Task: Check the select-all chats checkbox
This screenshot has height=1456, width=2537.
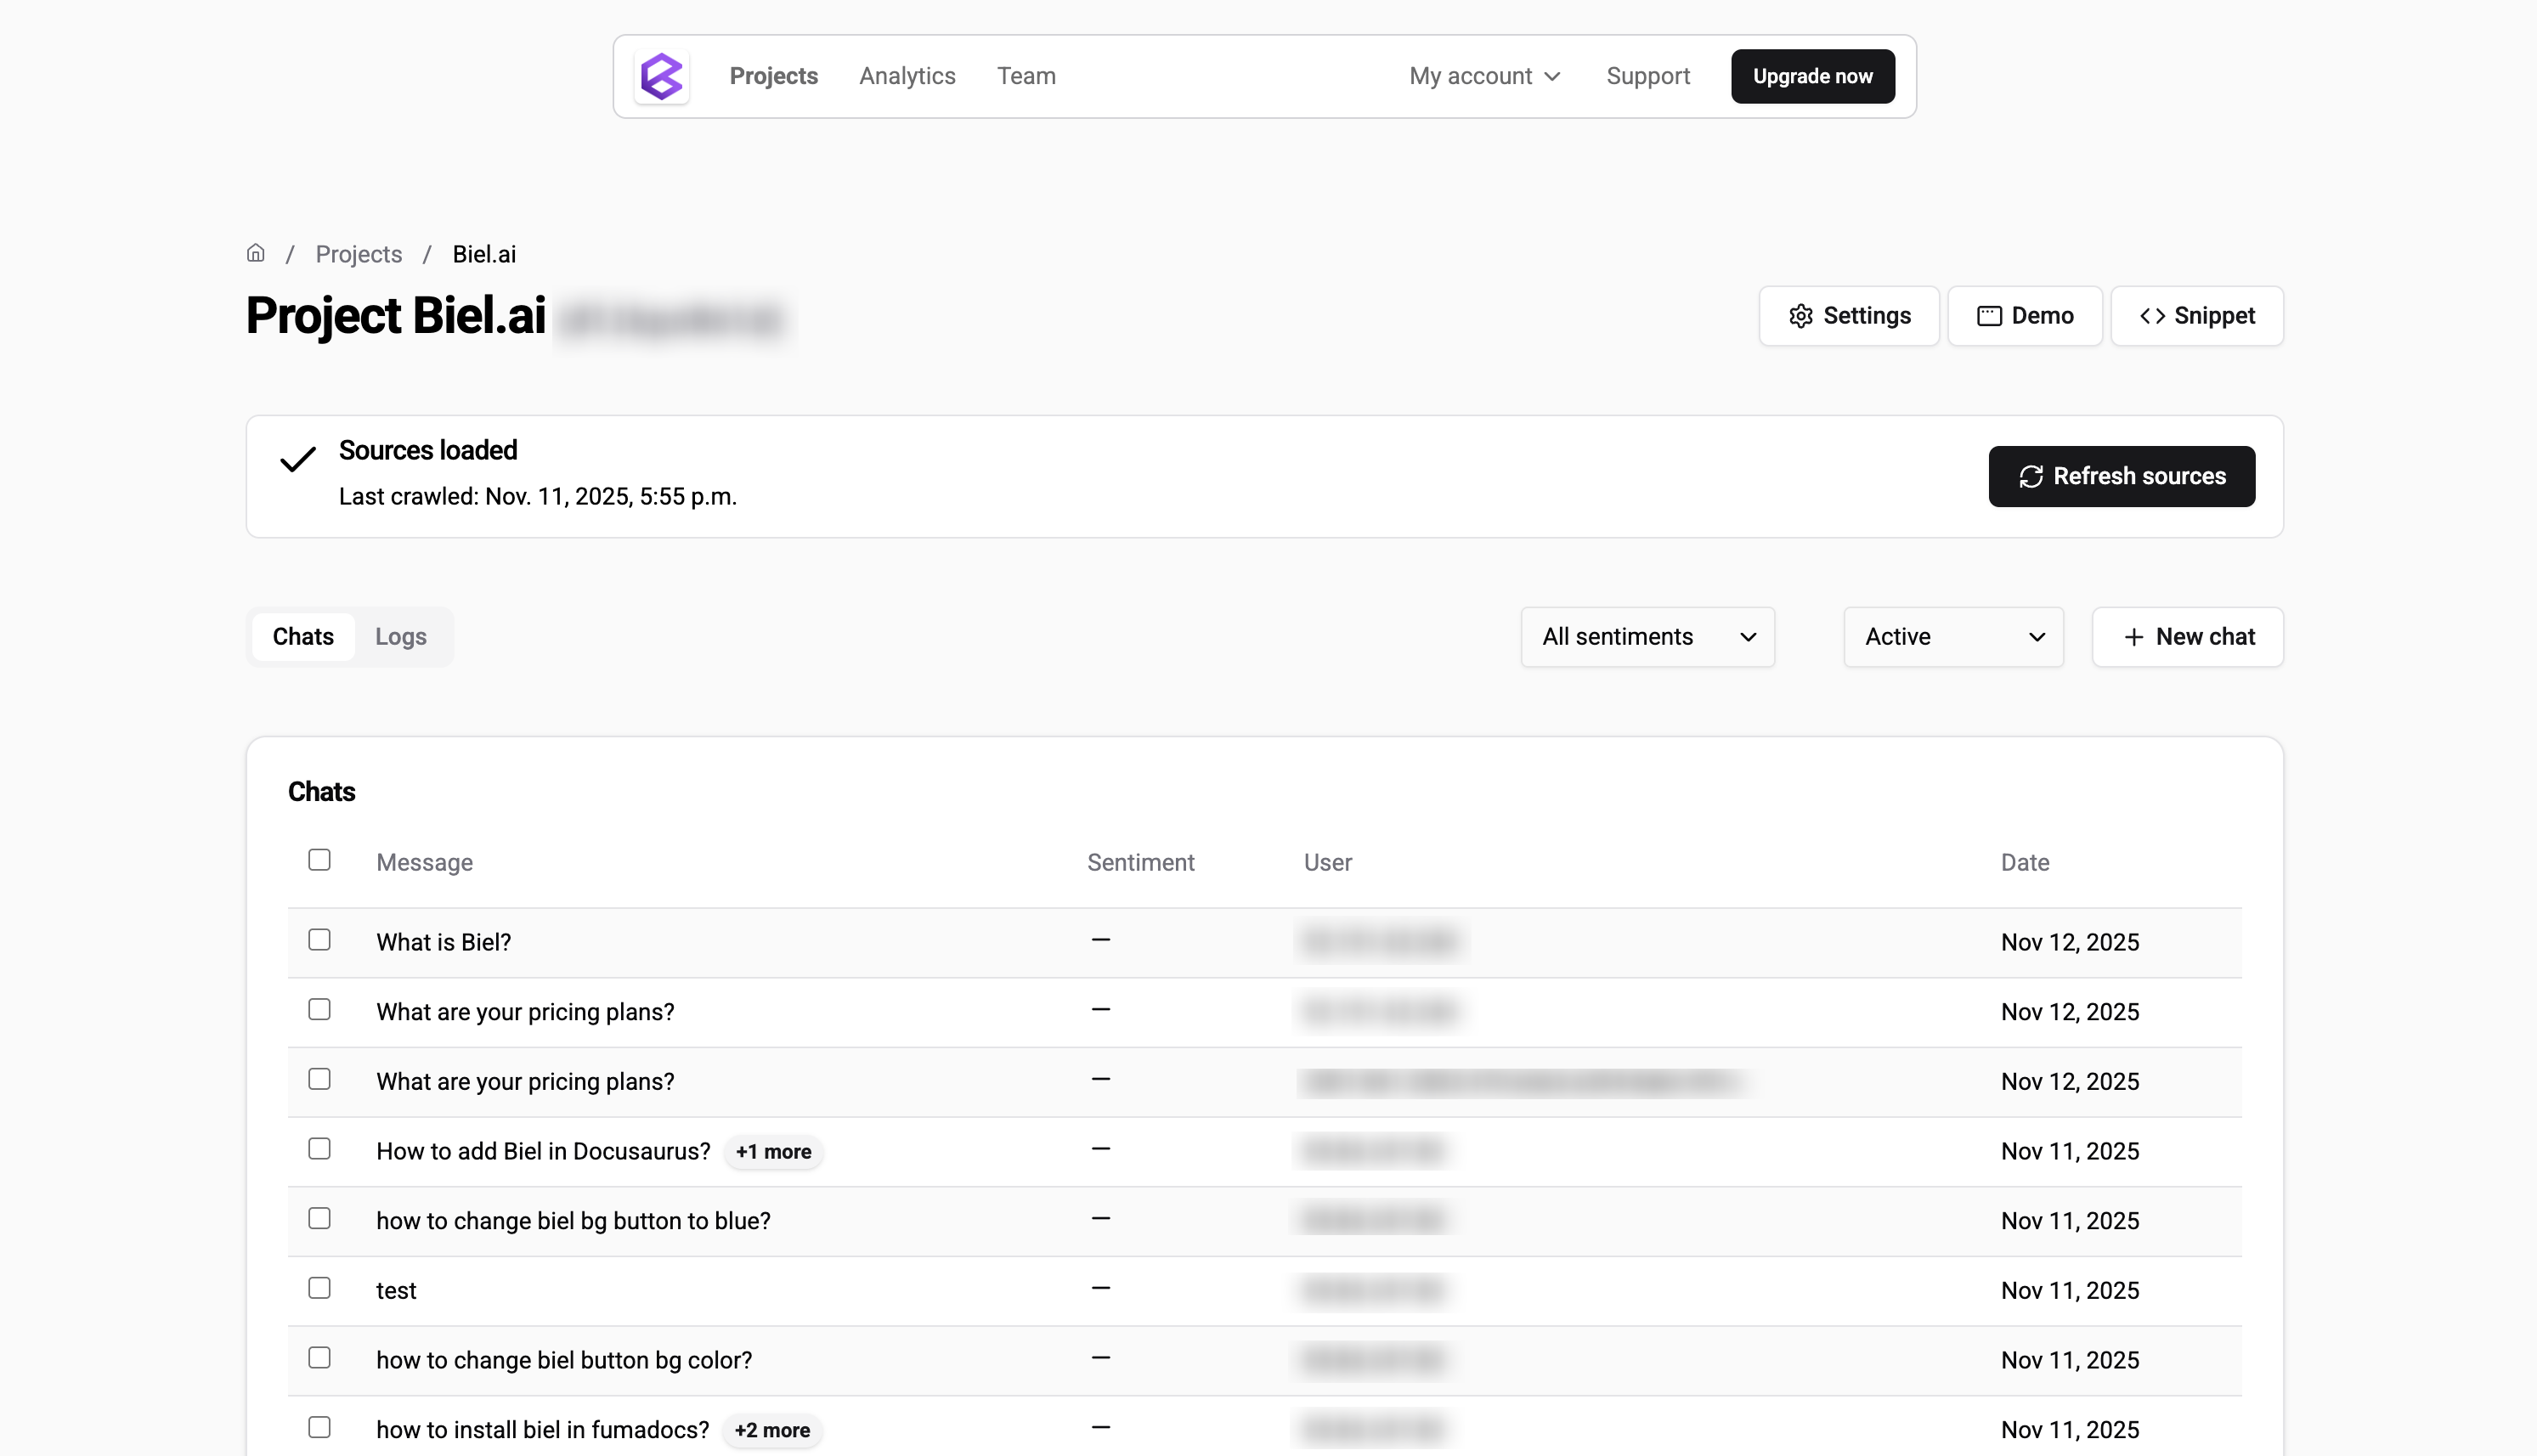Action: click(319, 859)
